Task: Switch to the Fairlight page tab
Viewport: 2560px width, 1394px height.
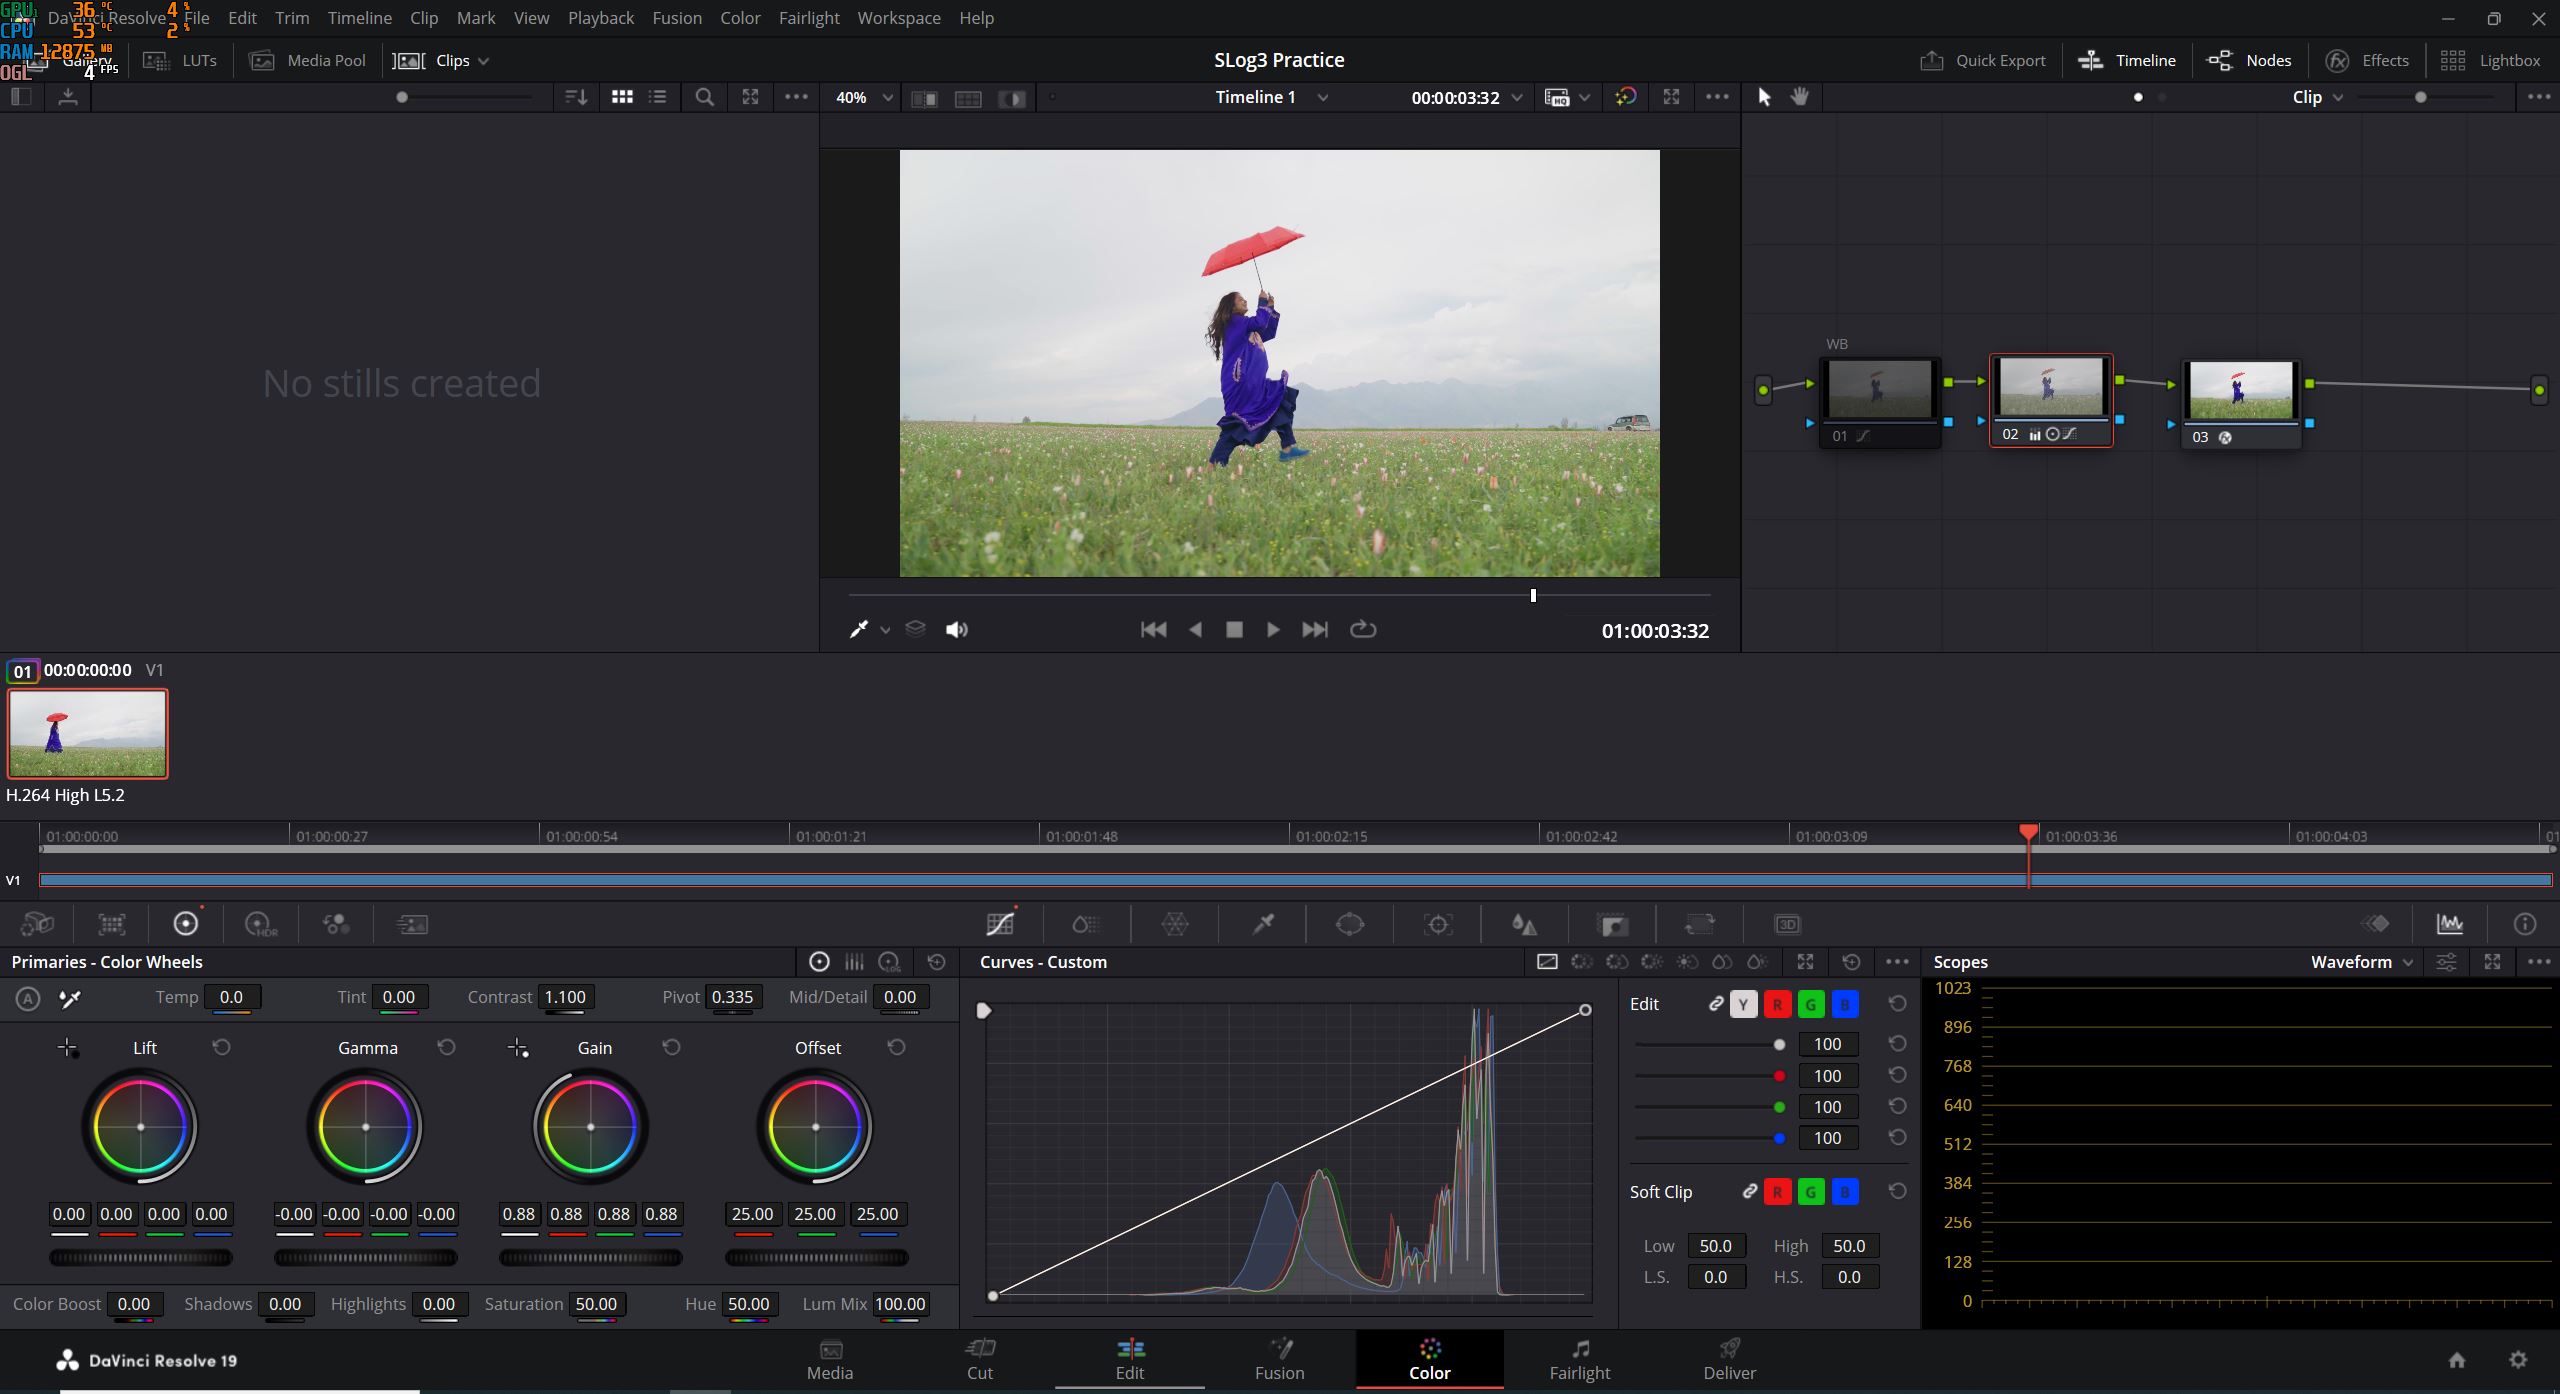Action: click(x=1580, y=1360)
